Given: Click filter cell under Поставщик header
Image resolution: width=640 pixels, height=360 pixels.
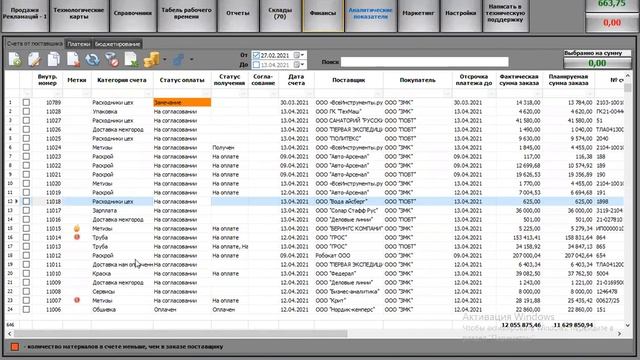Looking at the screenshot, I should pos(349,93).
